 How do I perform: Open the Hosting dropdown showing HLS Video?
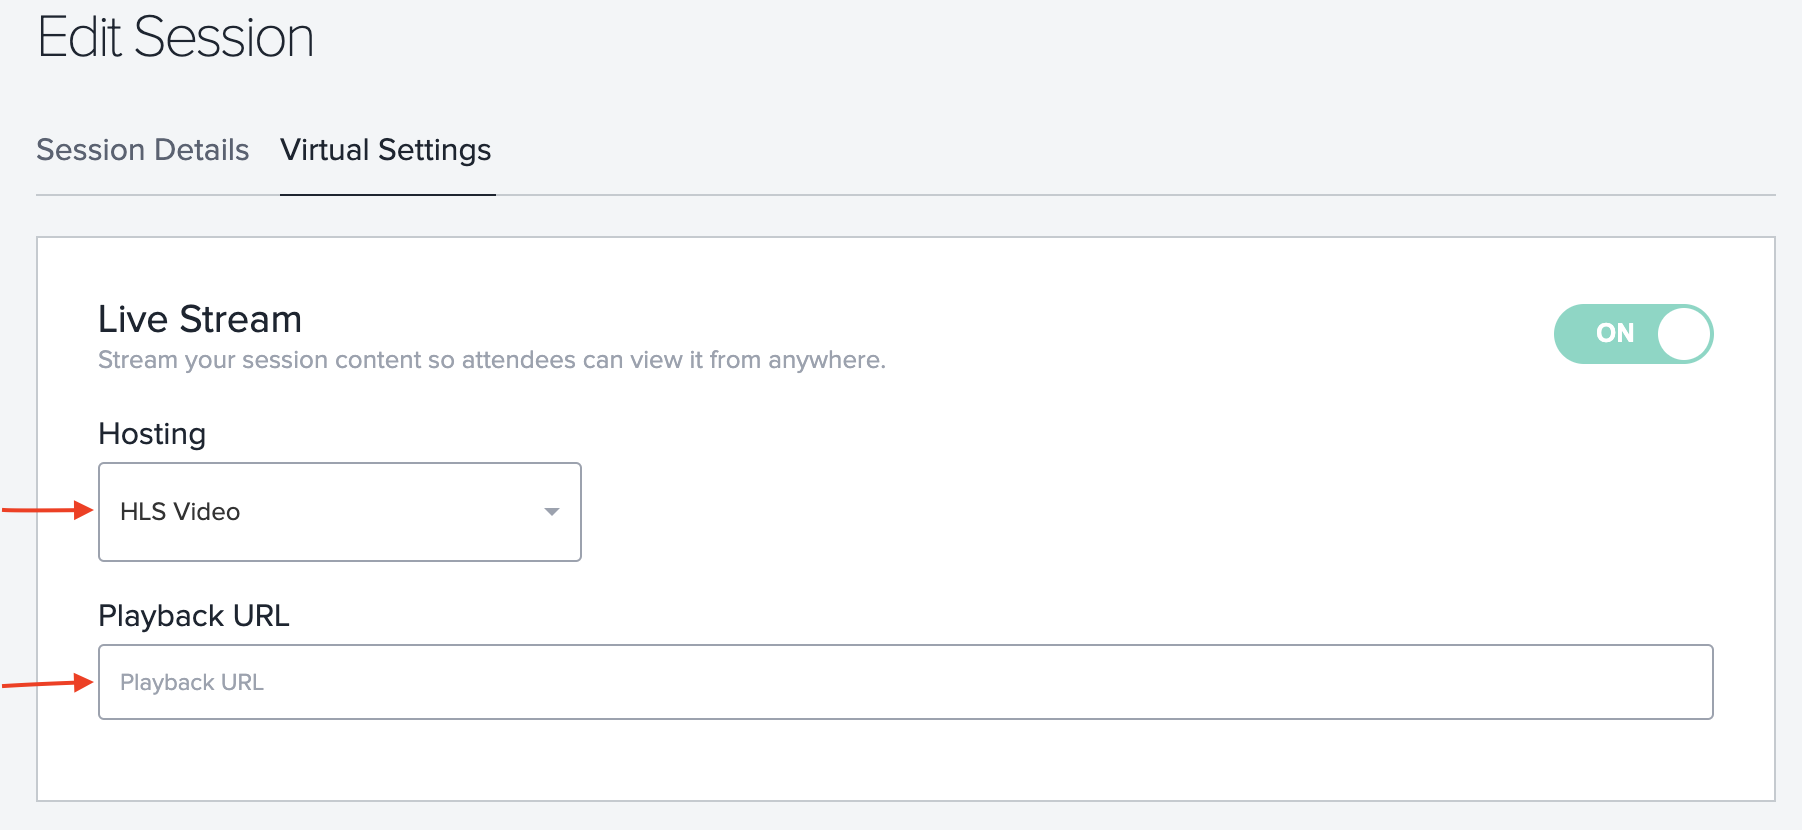point(340,512)
